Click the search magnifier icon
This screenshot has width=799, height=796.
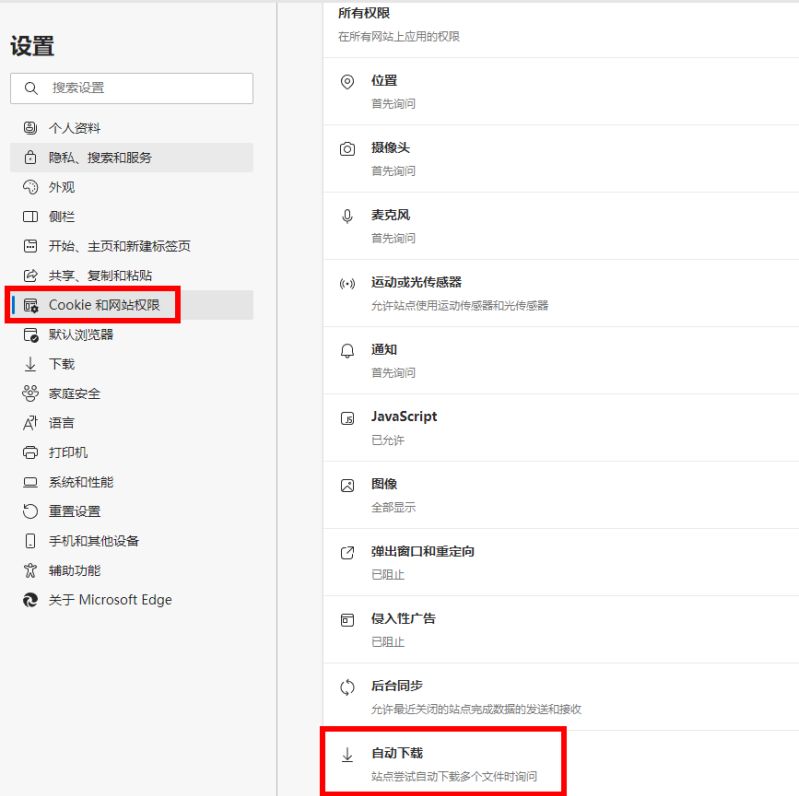31,88
